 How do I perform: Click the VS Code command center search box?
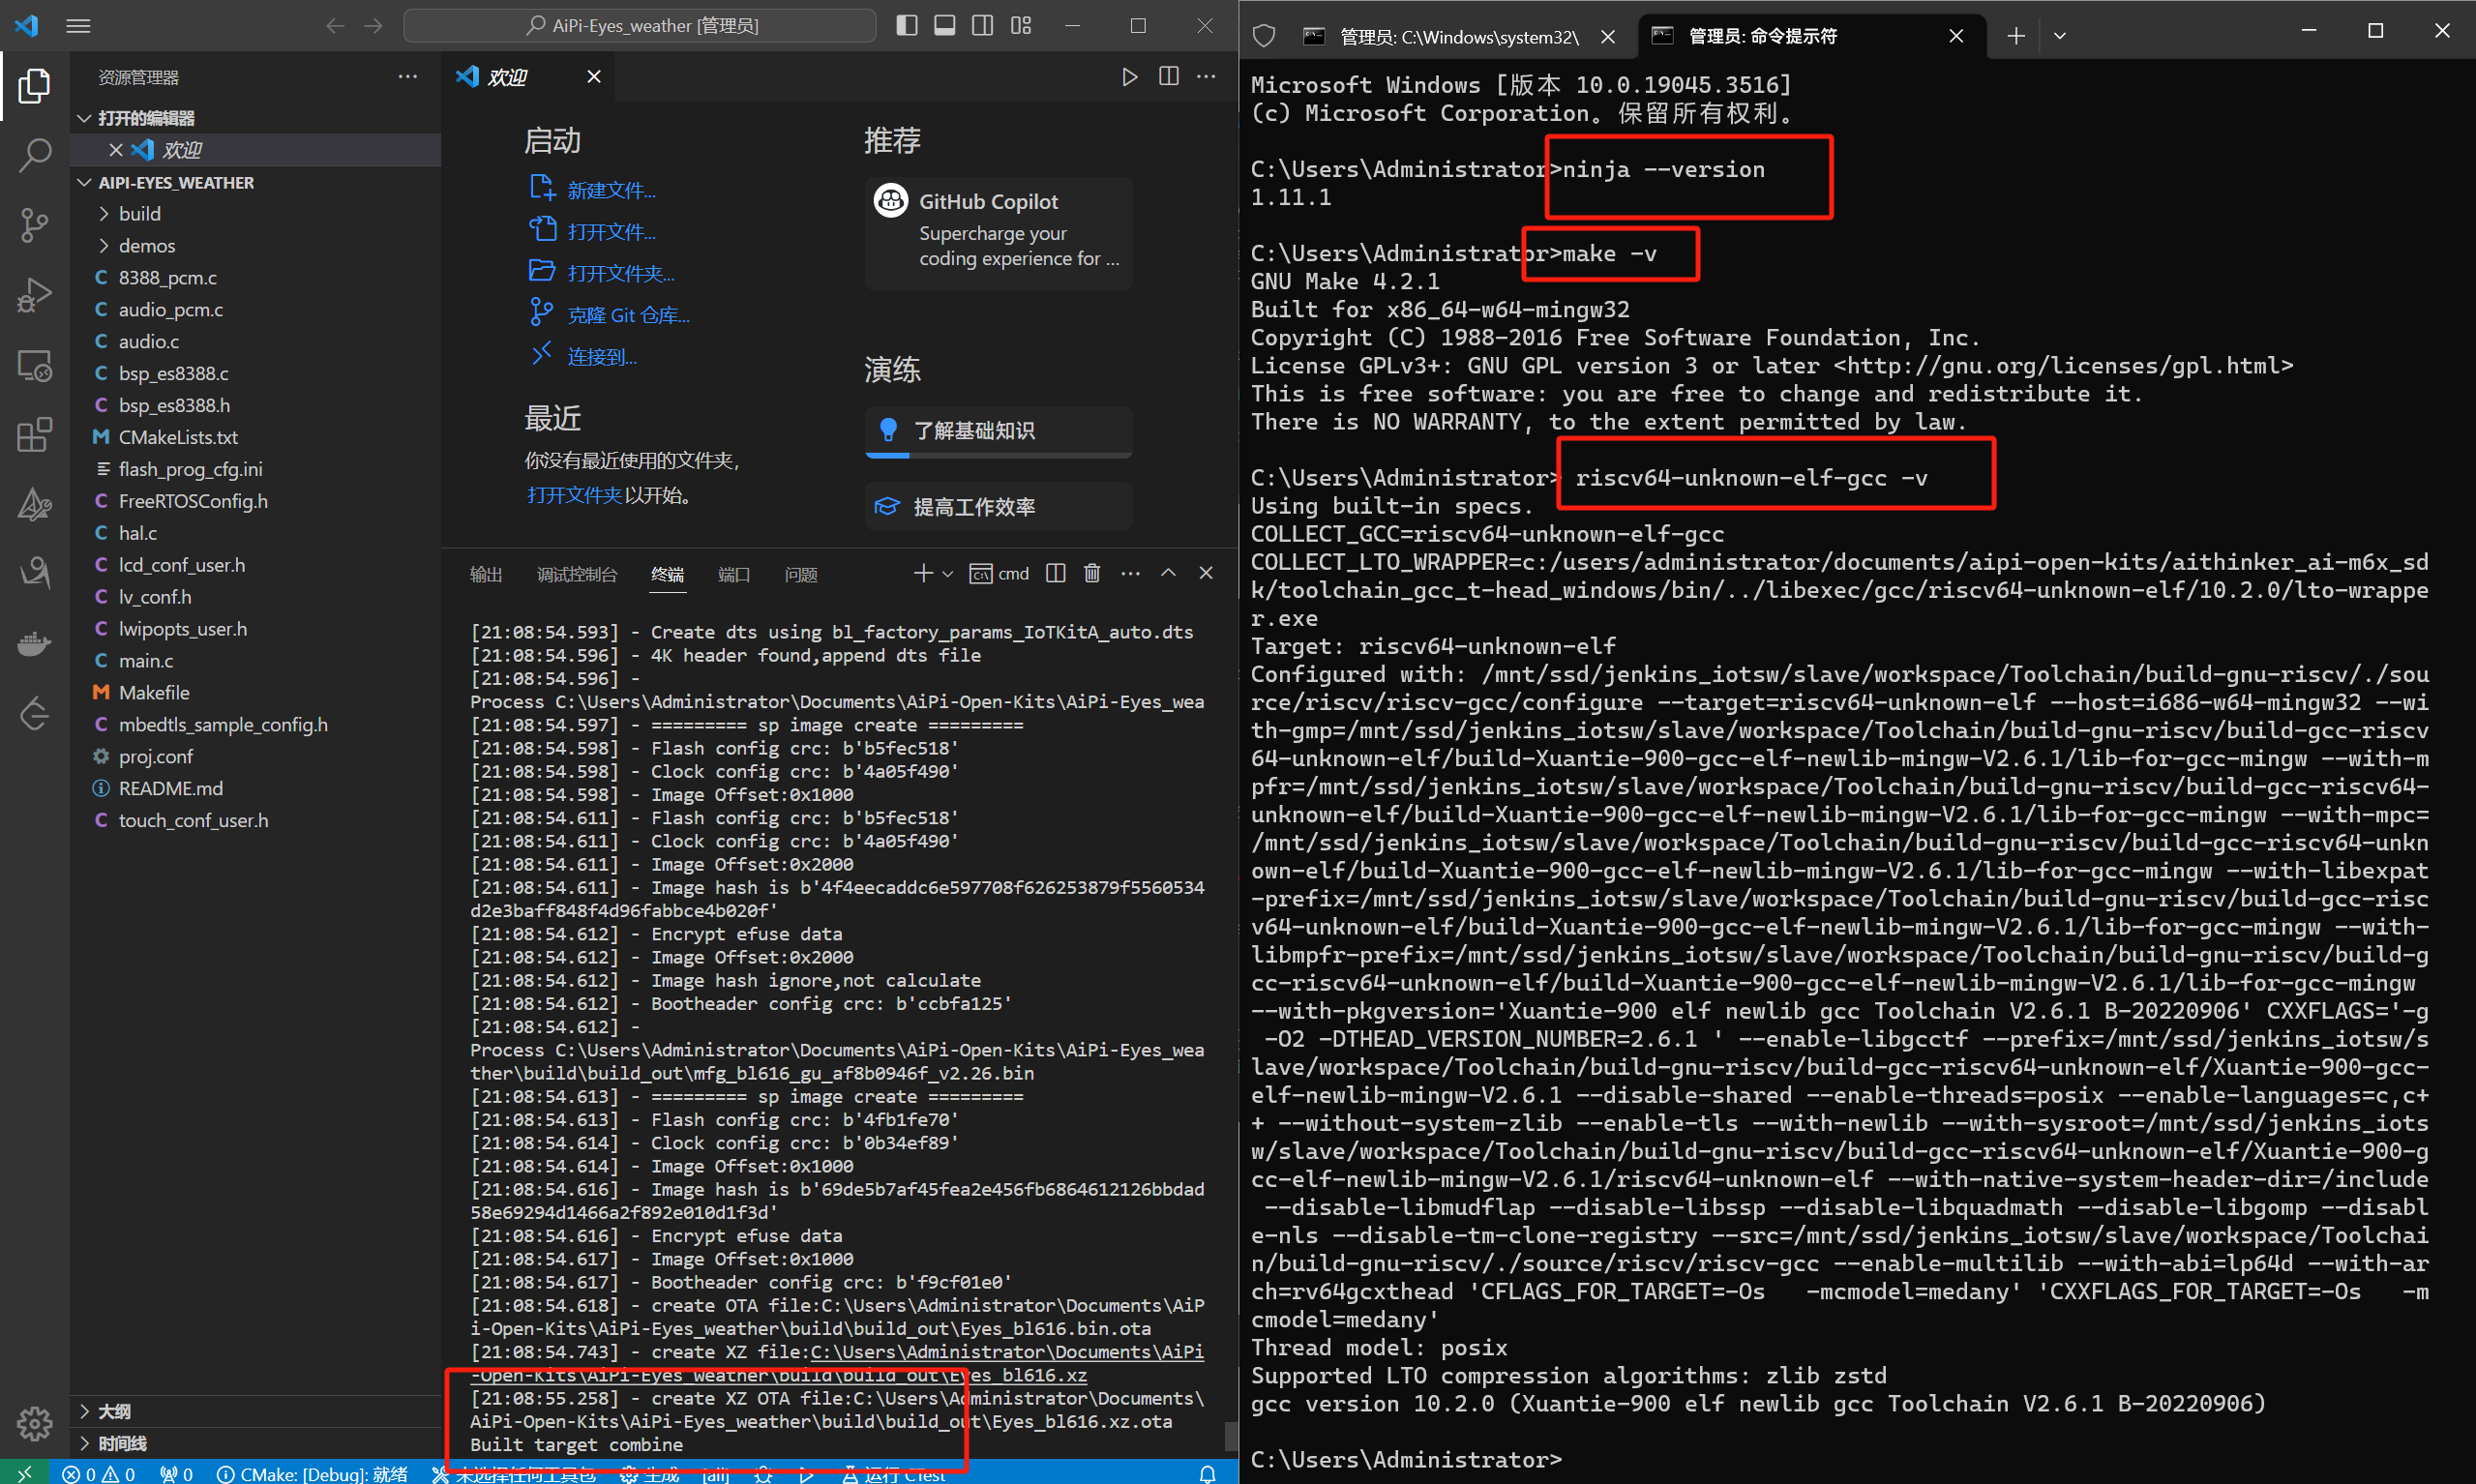(x=640, y=26)
